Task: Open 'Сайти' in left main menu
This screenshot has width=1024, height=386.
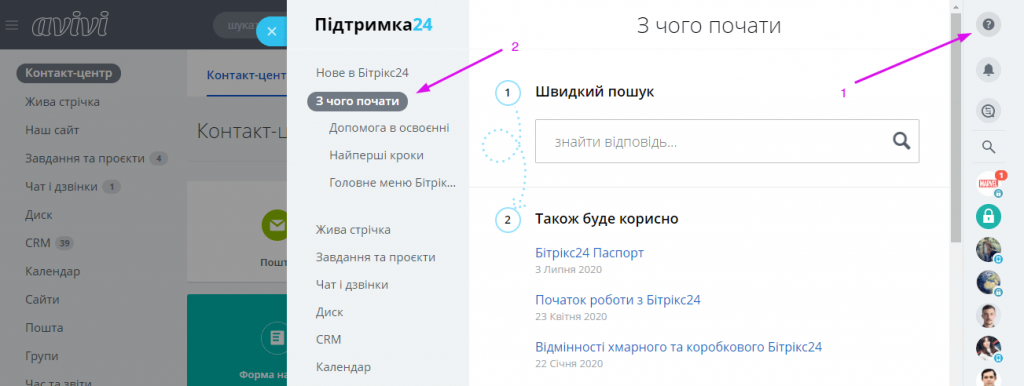Action: 42,300
